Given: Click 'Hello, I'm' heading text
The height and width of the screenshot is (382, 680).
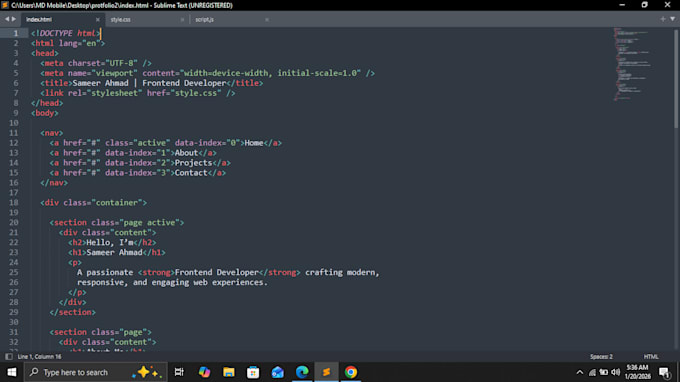Looking at the screenshot, I should click(110, 242).
